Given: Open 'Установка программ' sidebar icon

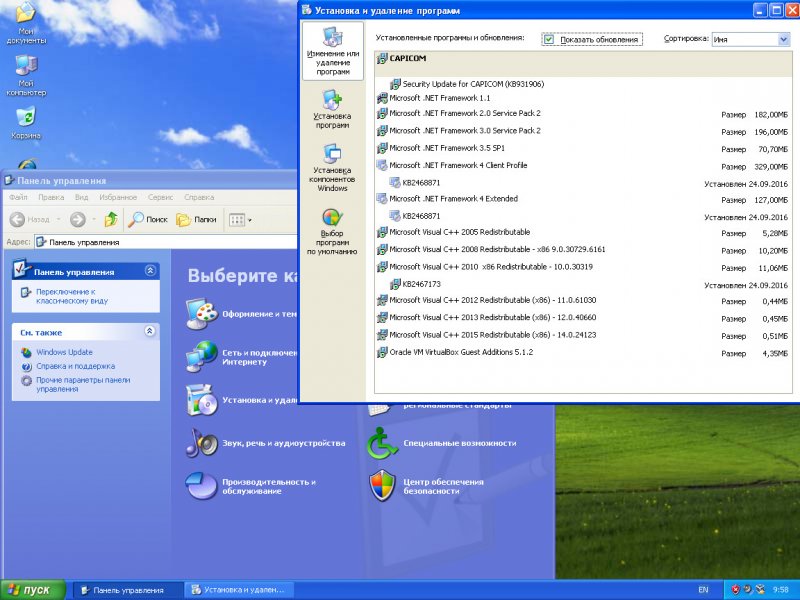Looking at the screenshot, I should (x=332, y=109).
